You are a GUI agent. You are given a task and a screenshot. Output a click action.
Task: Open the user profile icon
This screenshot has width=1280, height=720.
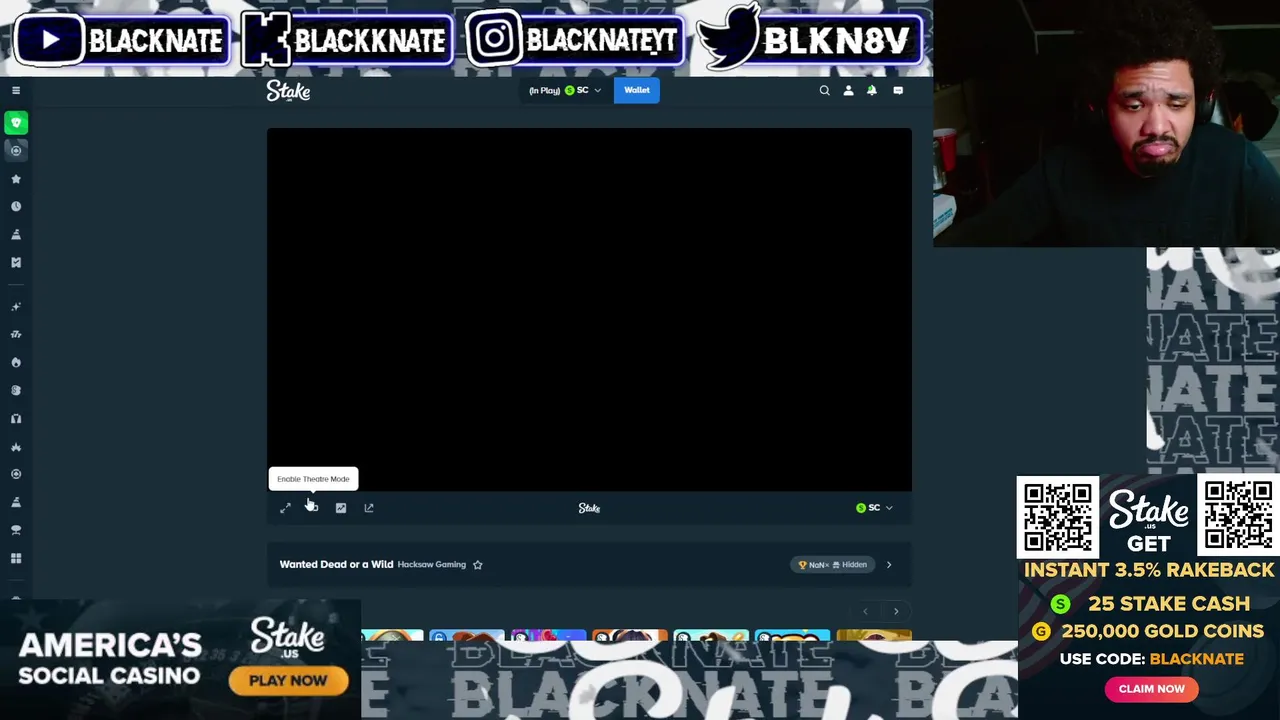pyautogui.click(x=848, y=91)
